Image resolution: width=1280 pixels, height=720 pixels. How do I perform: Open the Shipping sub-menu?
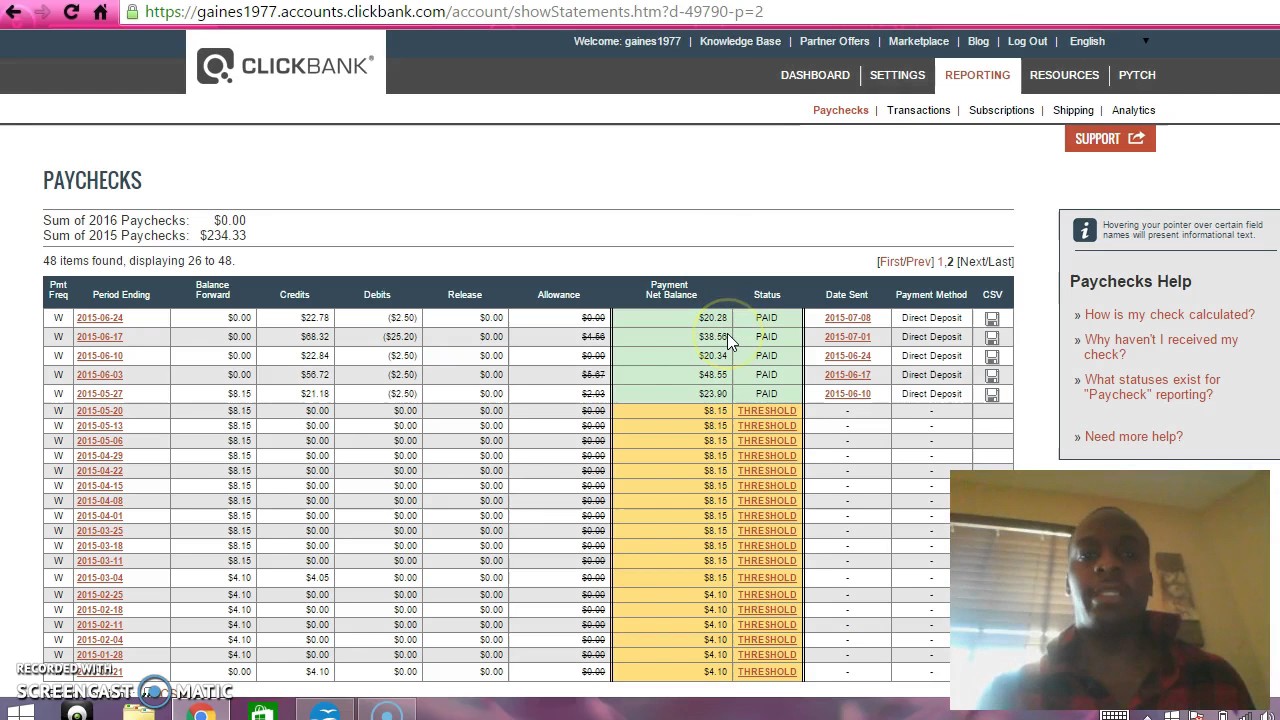coord(1073,110)
